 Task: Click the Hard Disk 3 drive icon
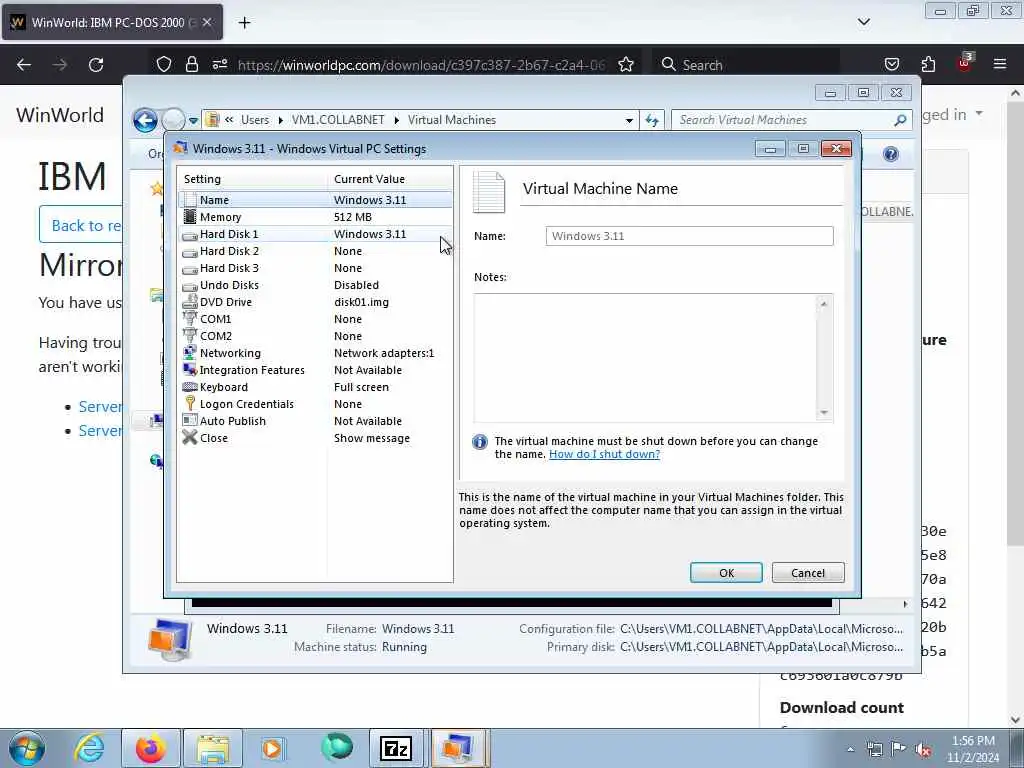click(189, 268)
